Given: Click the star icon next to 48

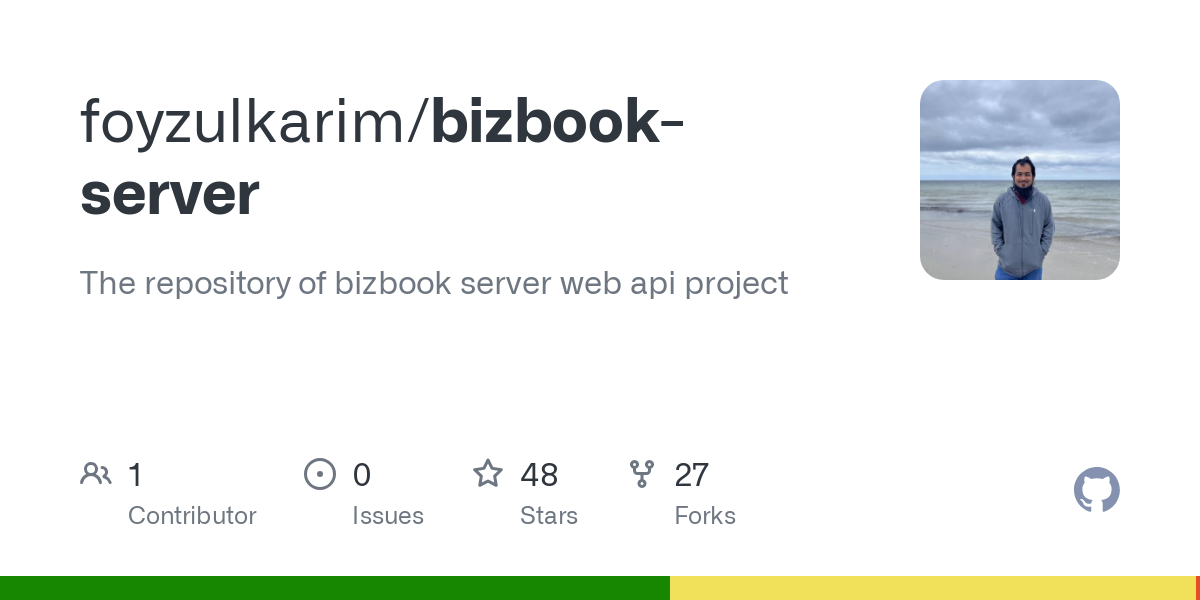Looking at the screenshot, I should coord(488,474).
